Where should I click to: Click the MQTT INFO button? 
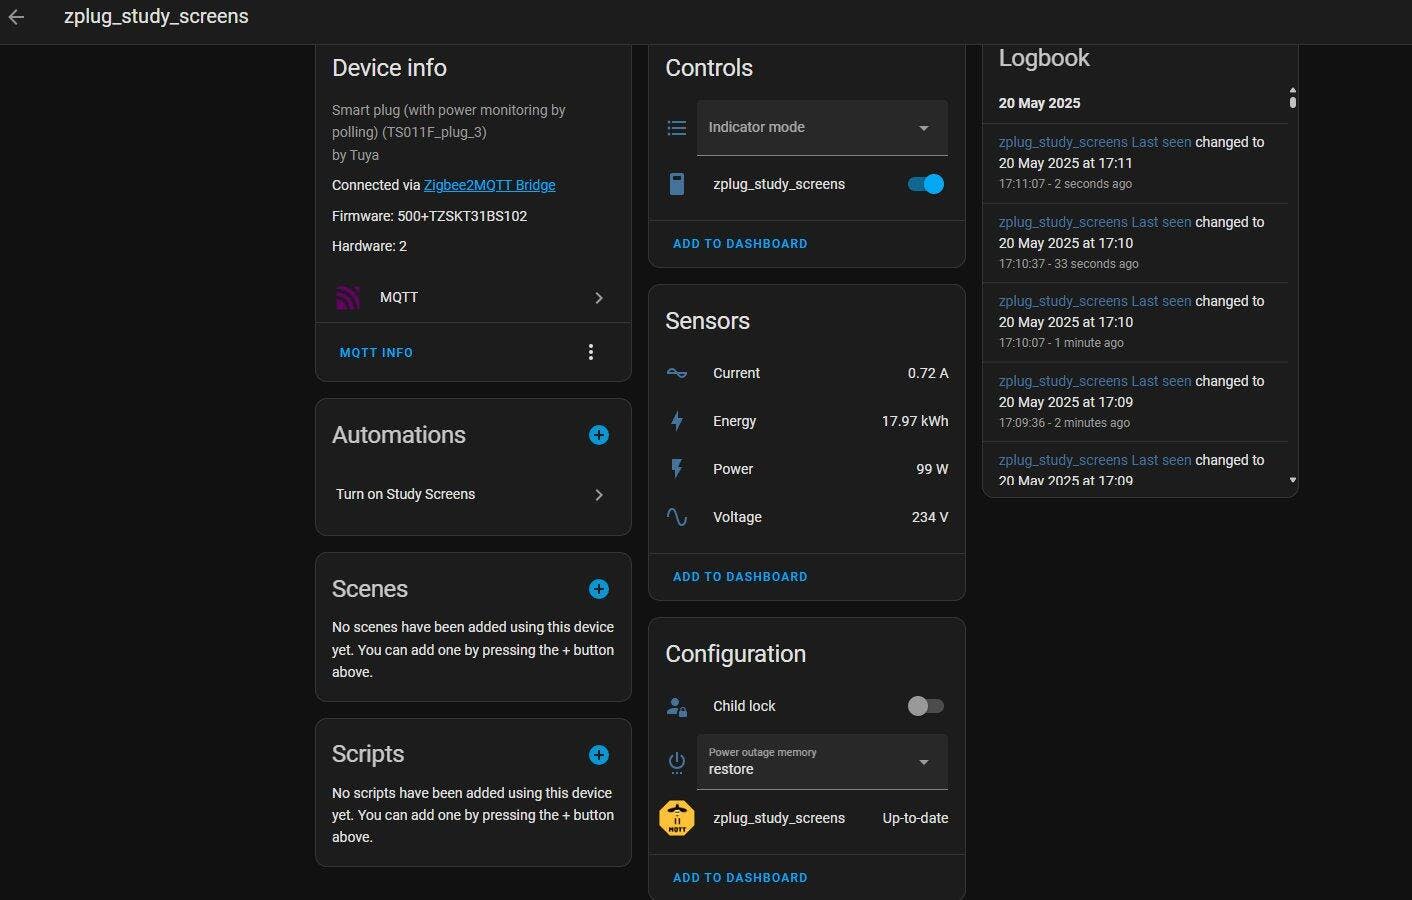tap(376, 353)
